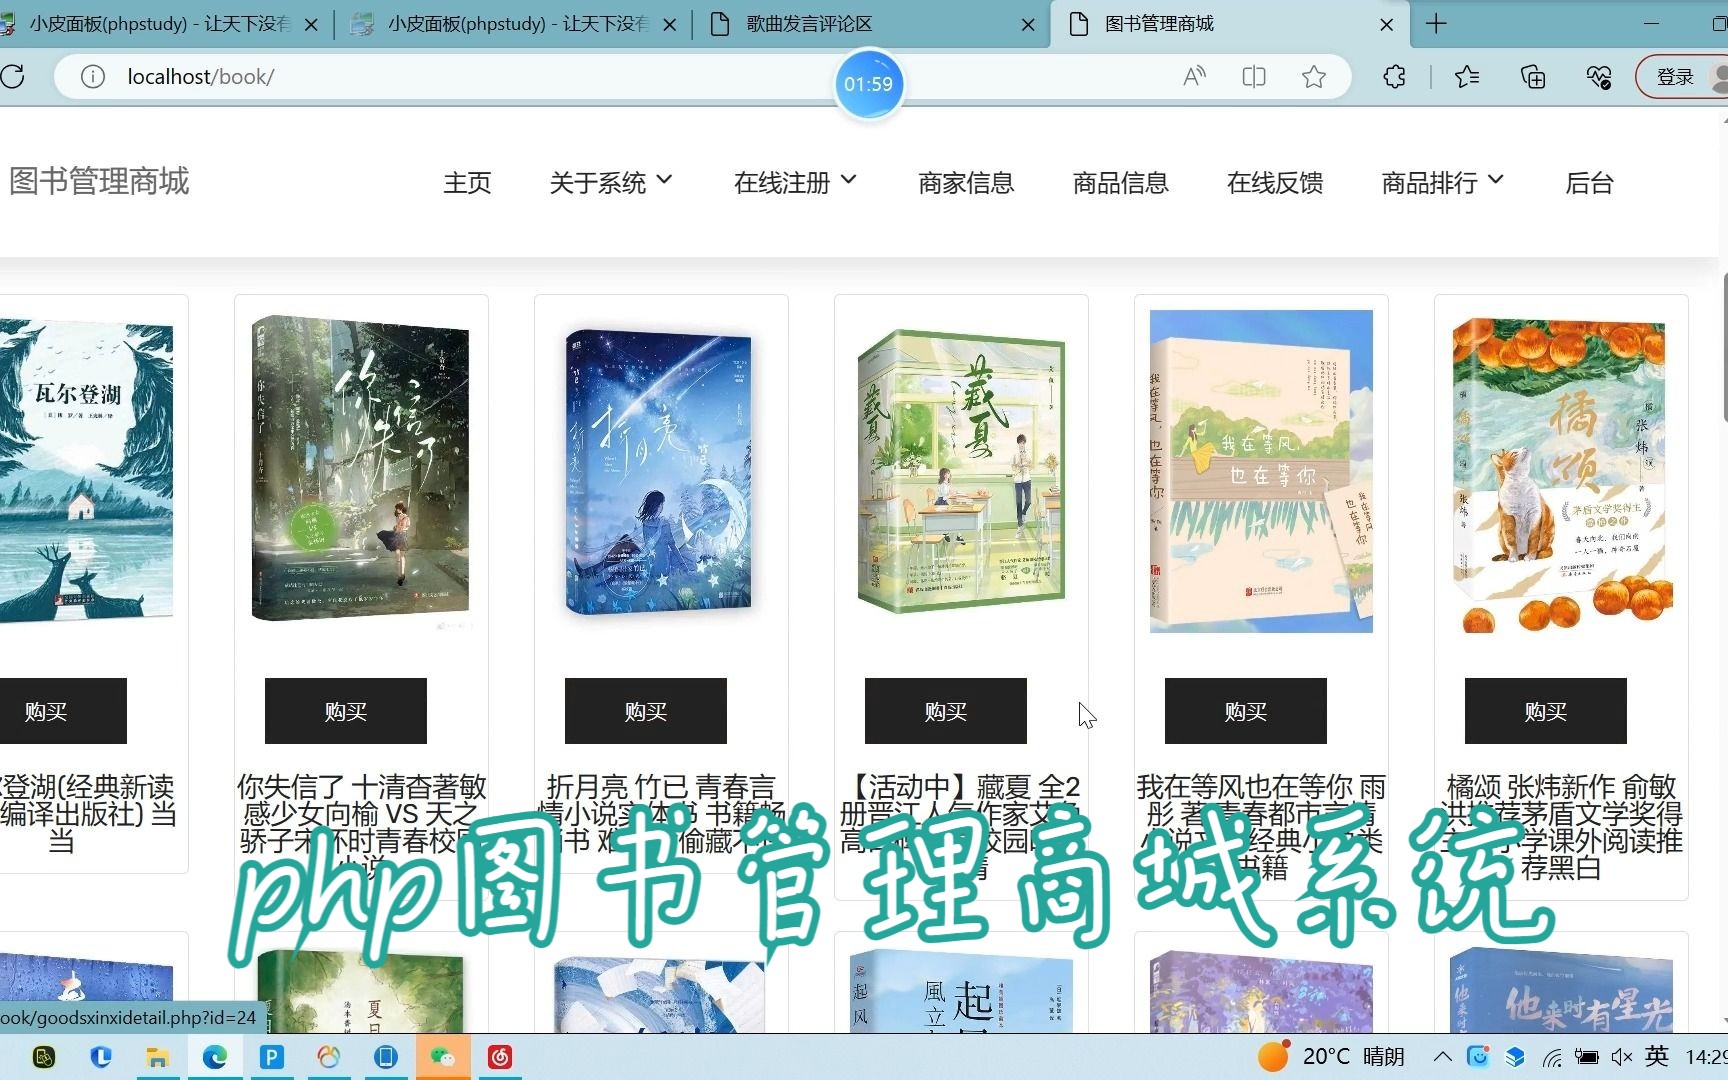1728x1080 pixels.
Task: Open Browser essentials heart icon
Action: coord(1599,77)
